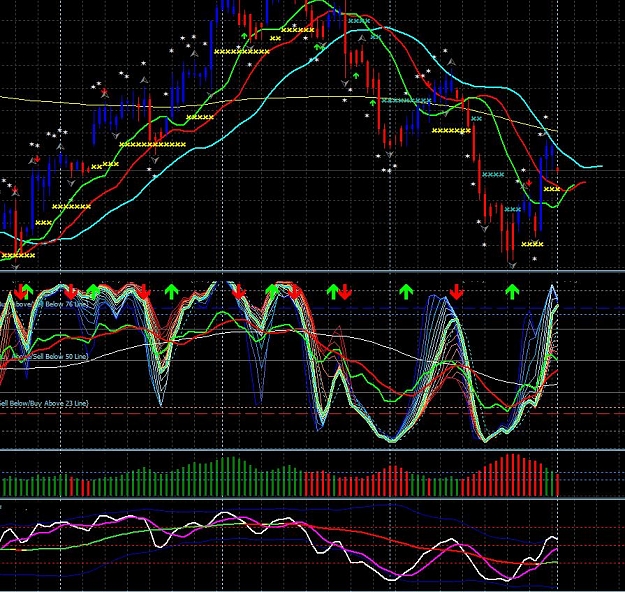The image size is (625, 592).
Task: Click the rightmost red down arrow in oscillator panel
Action: click(456, 292)
